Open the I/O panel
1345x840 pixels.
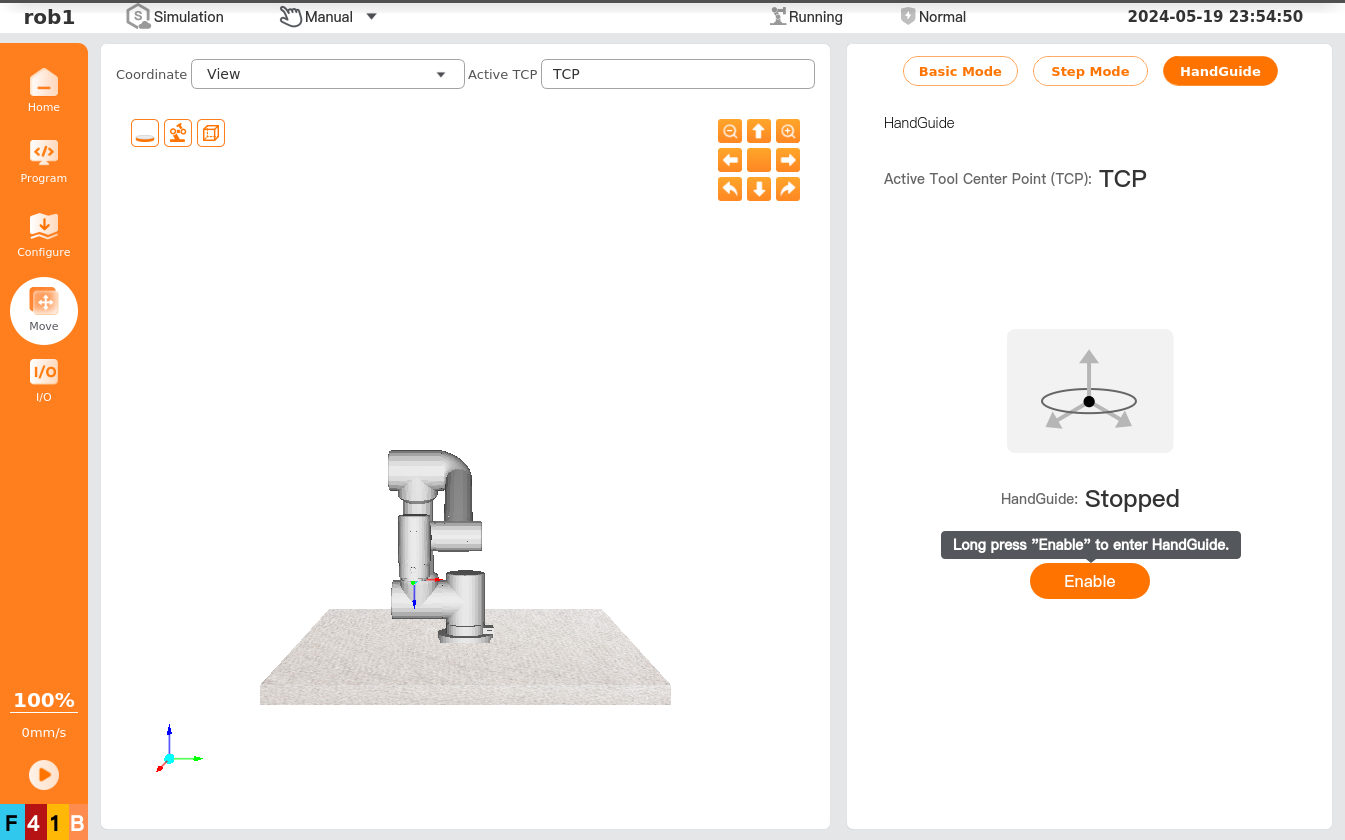(44, 380)
